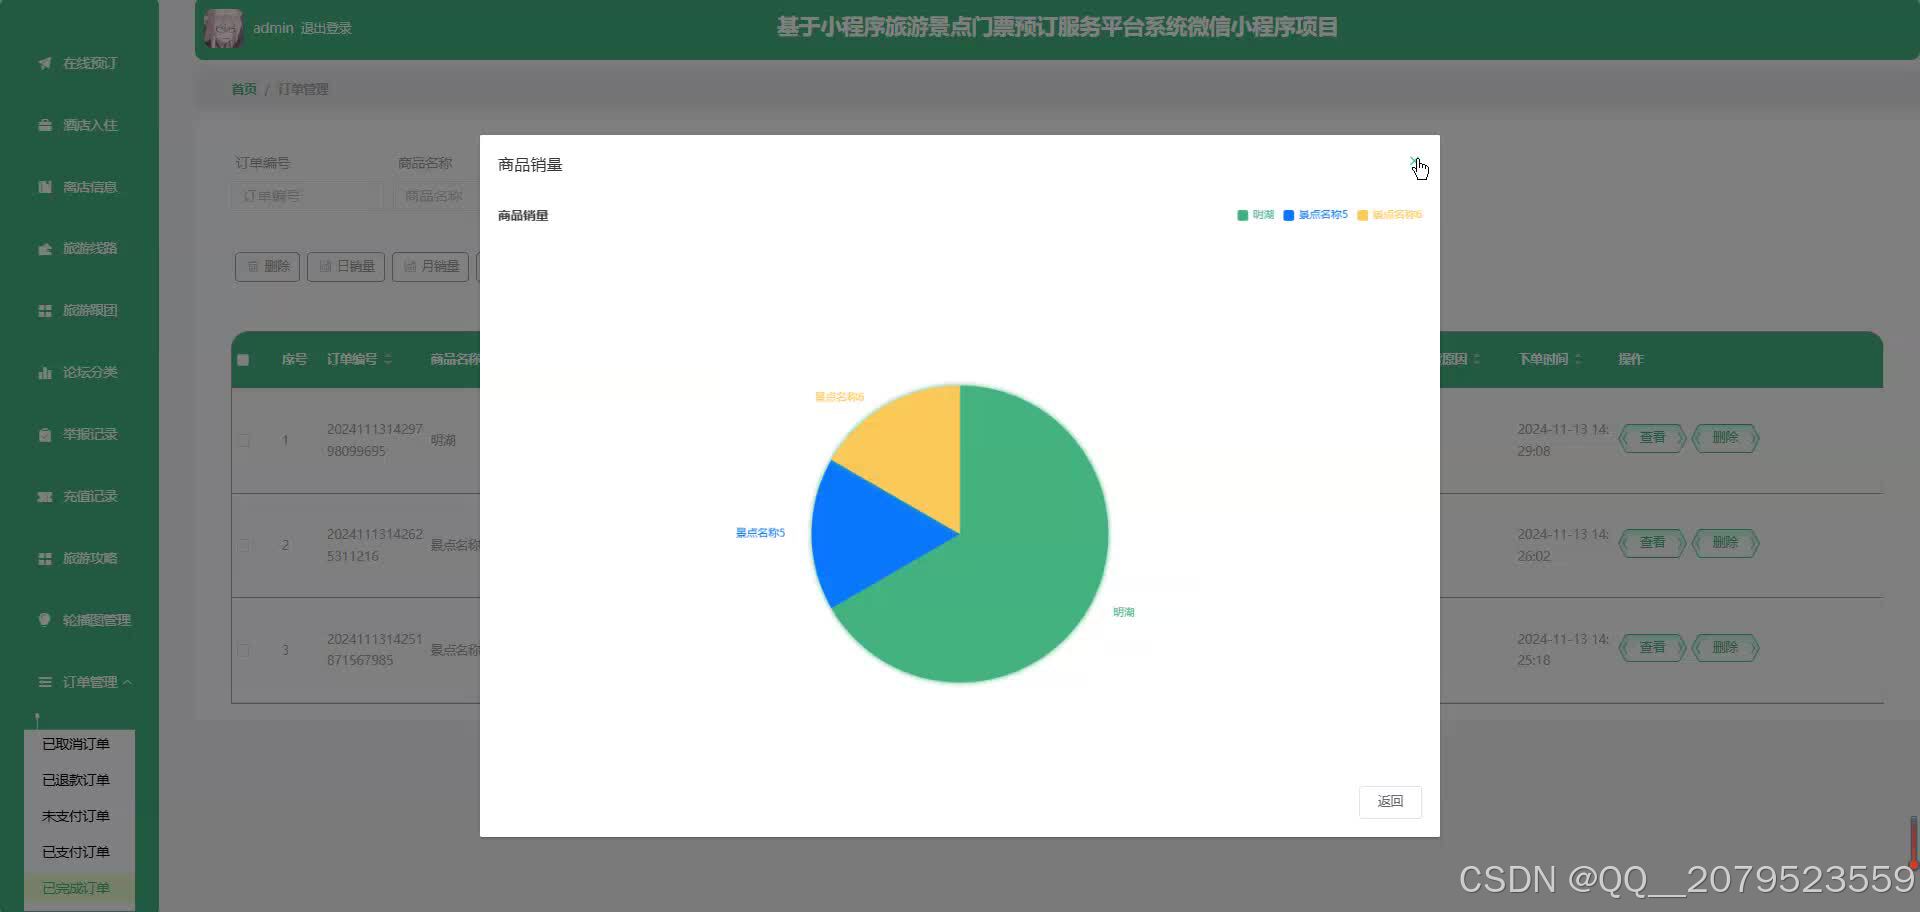Open the 旅游线路 sidebar icon

click(x=45, y=249)
